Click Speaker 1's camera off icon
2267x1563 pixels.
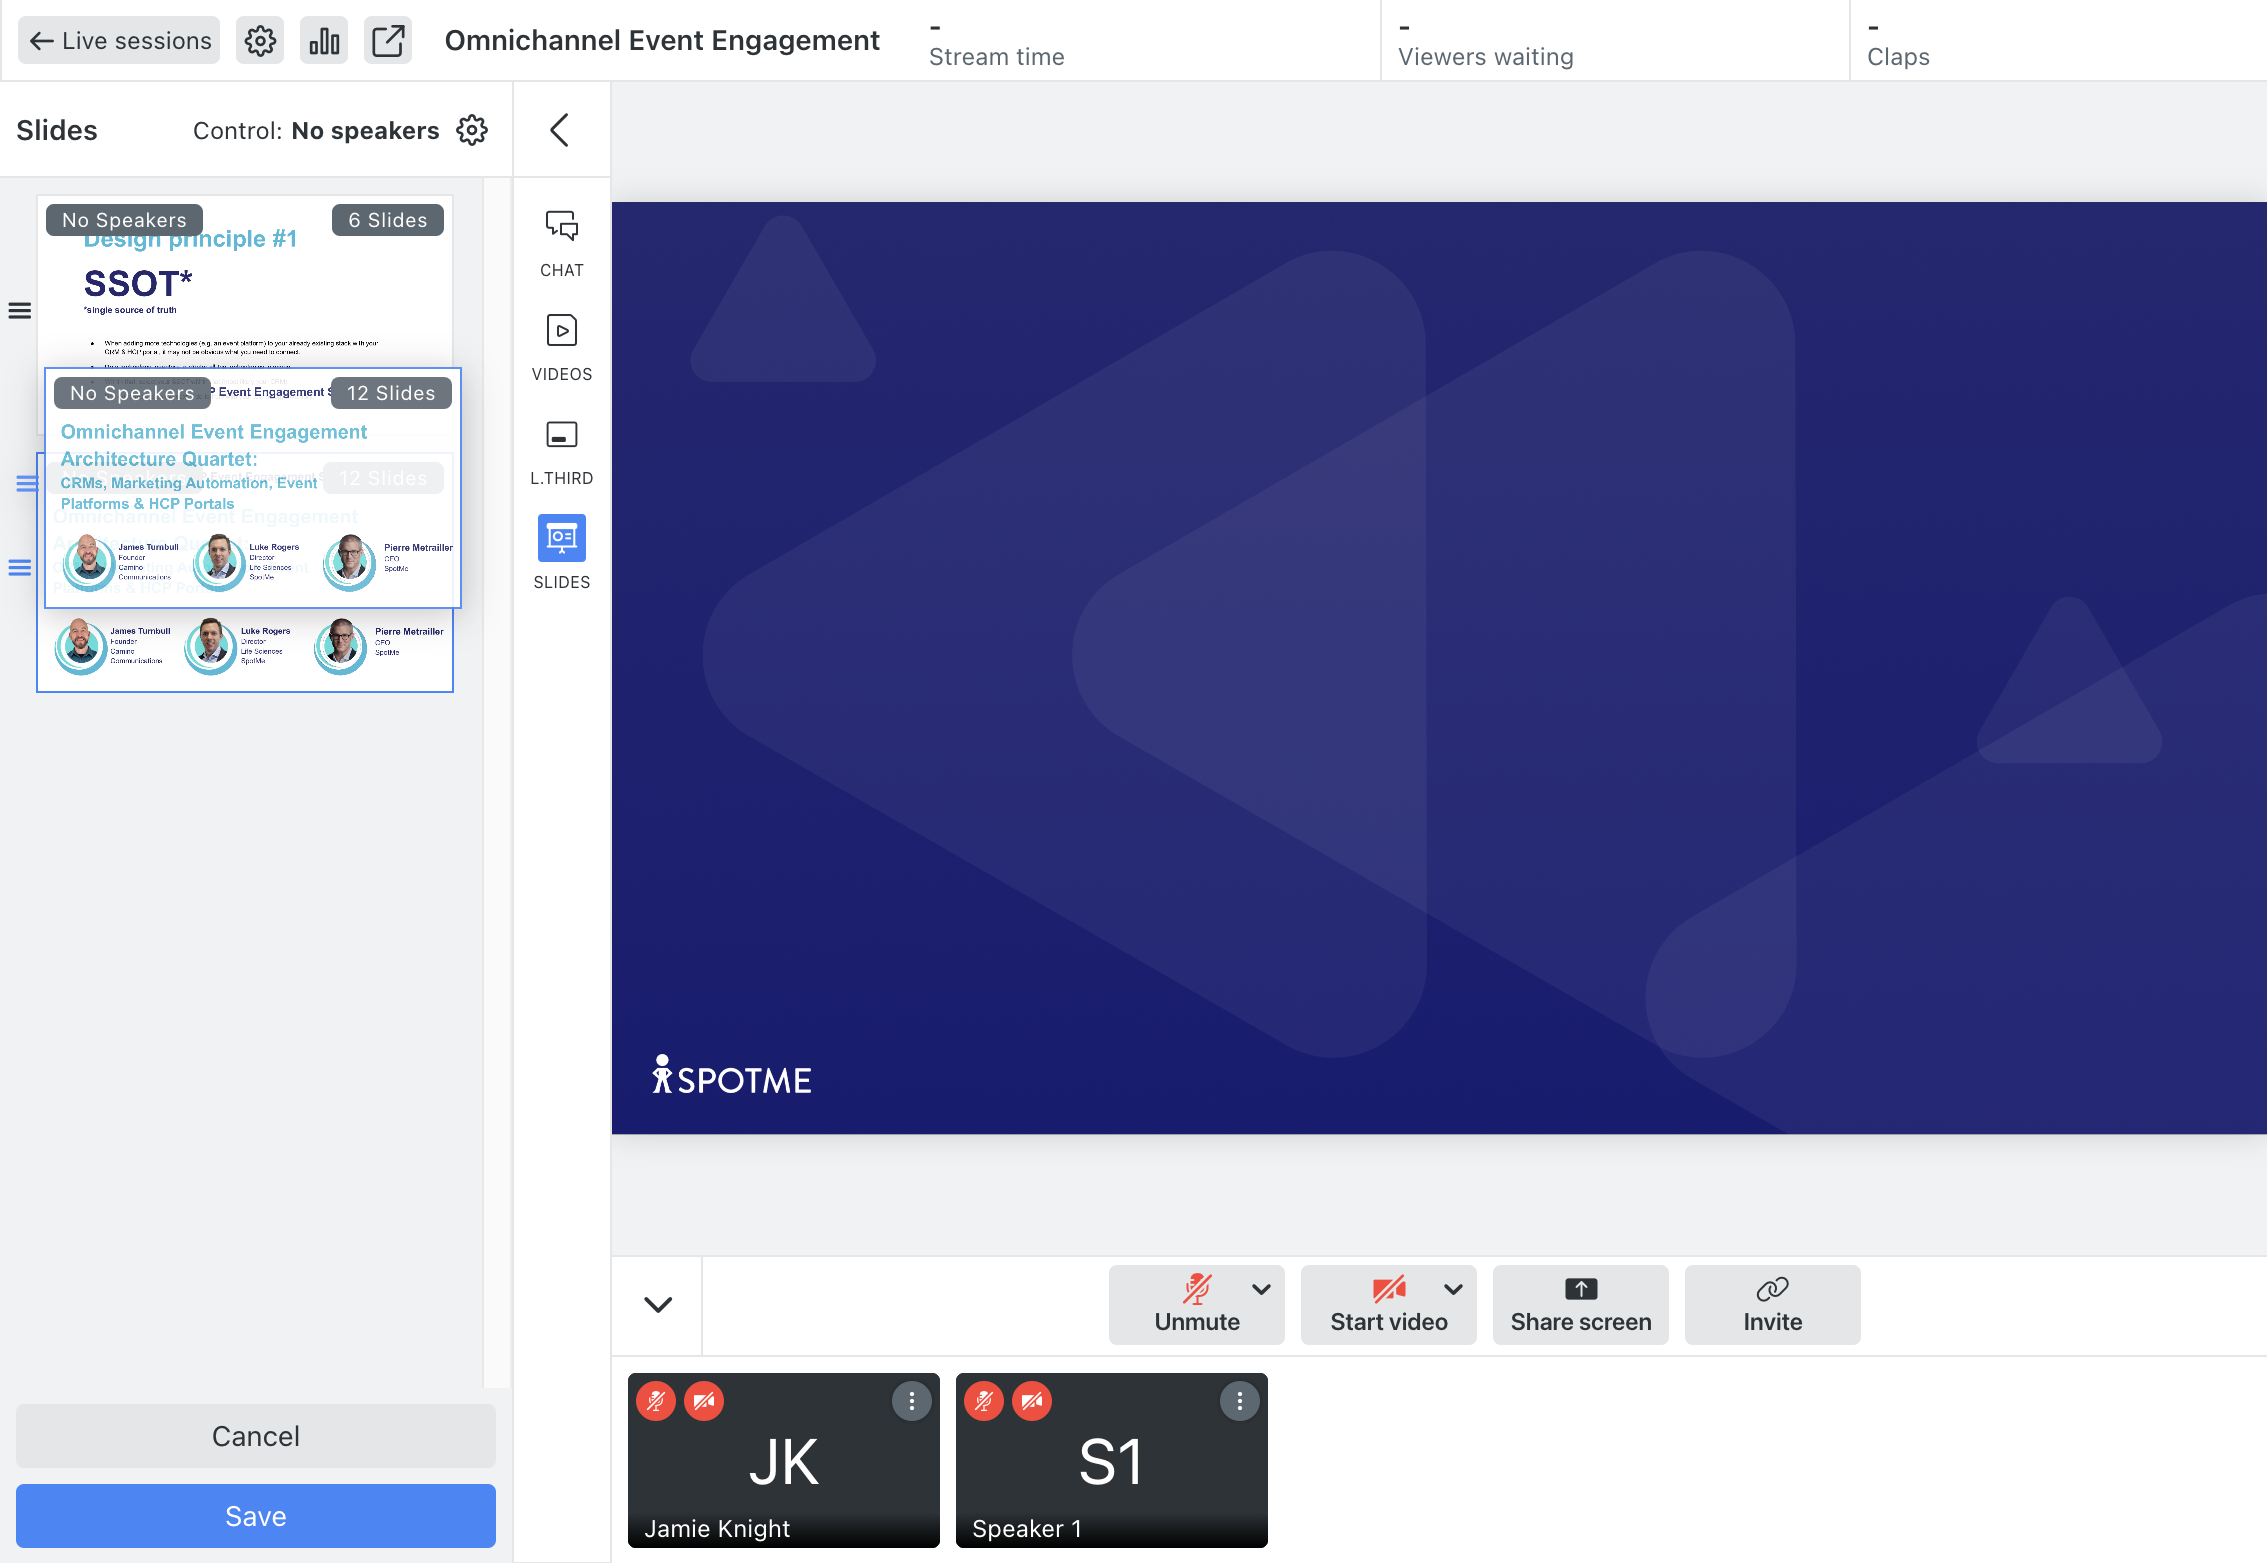tap(1032, 1401)
